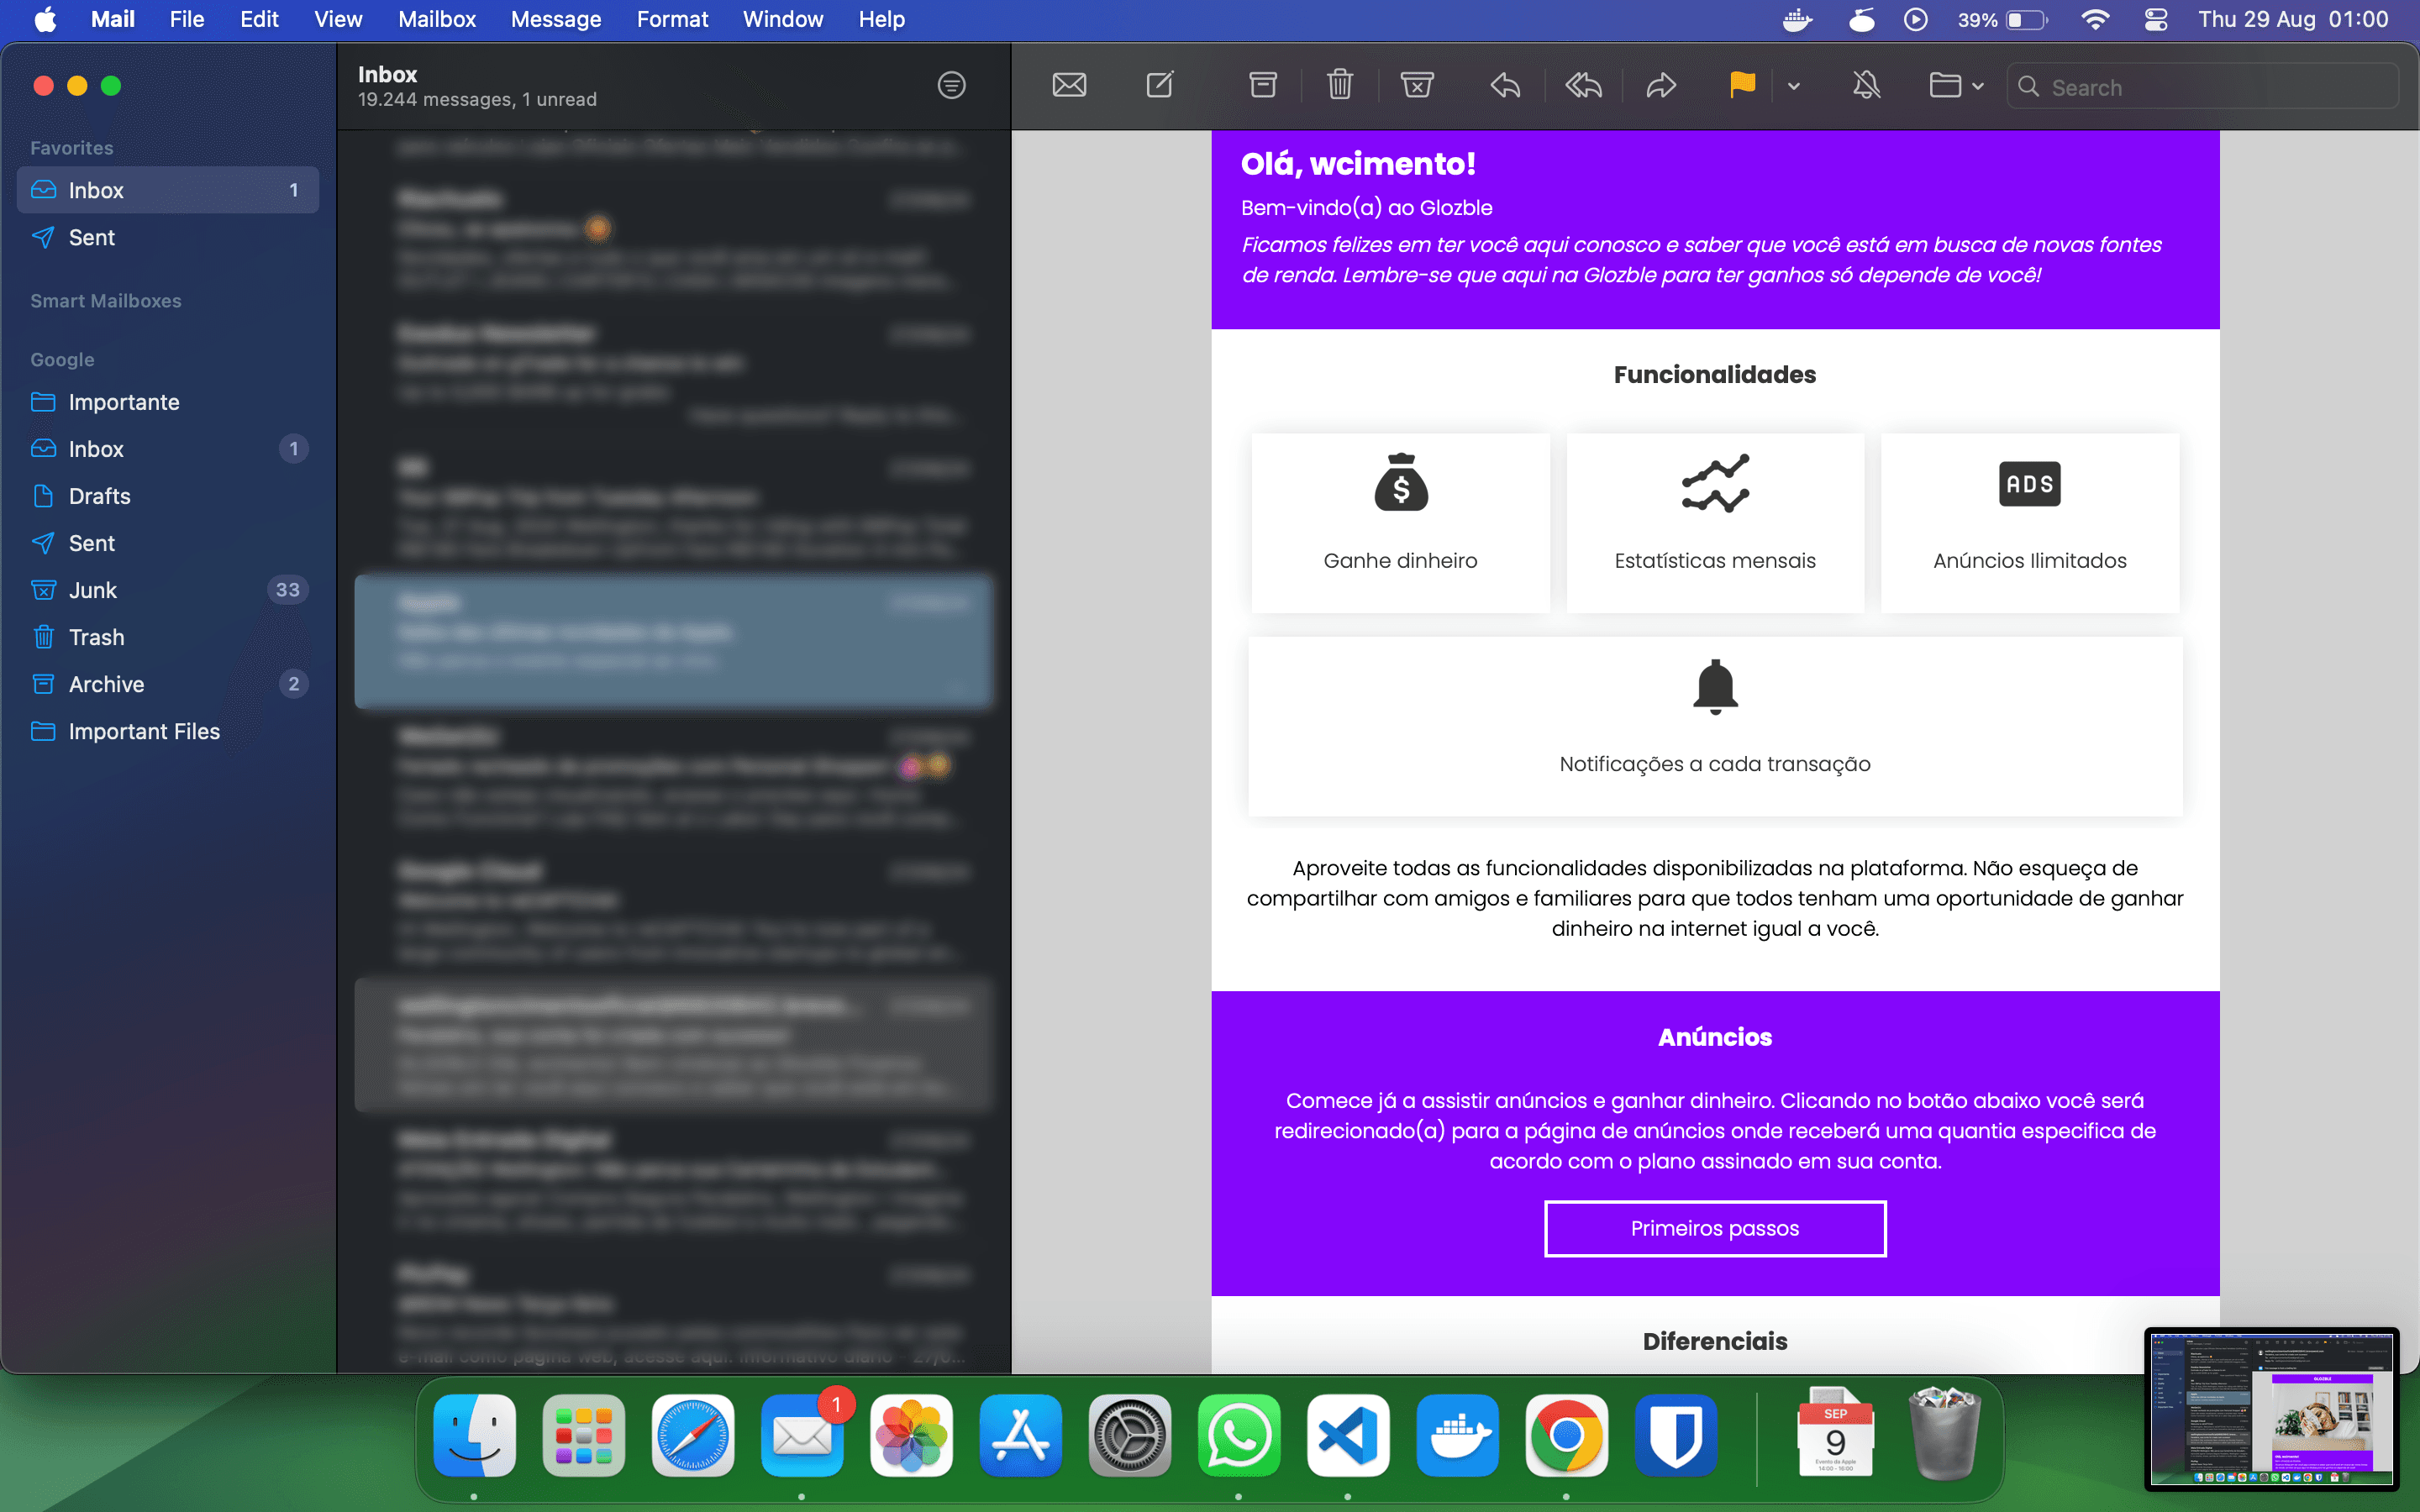Image resolution: width=2420 pixels, height=1512 pixels.
Task: Delete the selected message with trash icon
Action: click(1340, 86)
